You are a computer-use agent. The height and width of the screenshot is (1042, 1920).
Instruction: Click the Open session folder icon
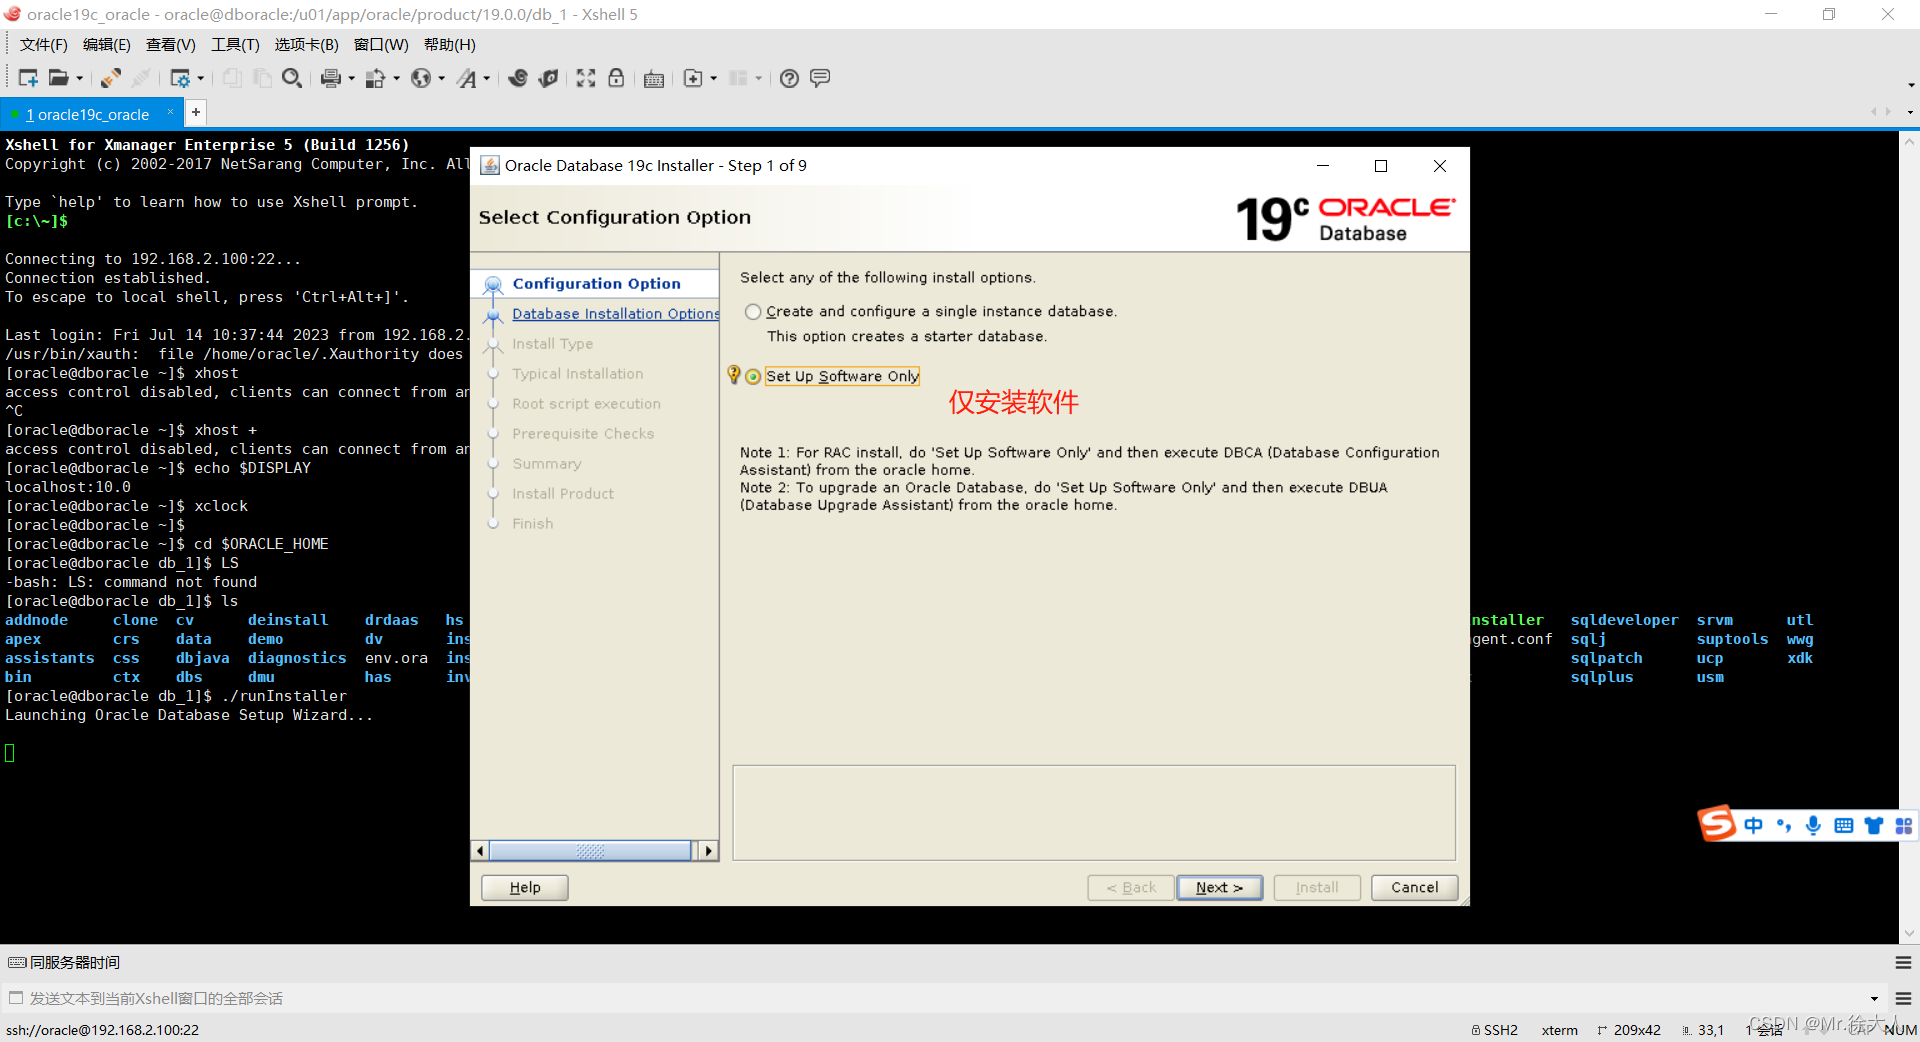click(59, 78)
